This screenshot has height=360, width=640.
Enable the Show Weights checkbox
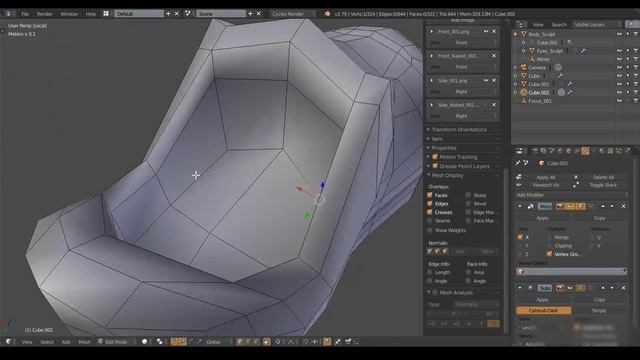pos(430,230)
